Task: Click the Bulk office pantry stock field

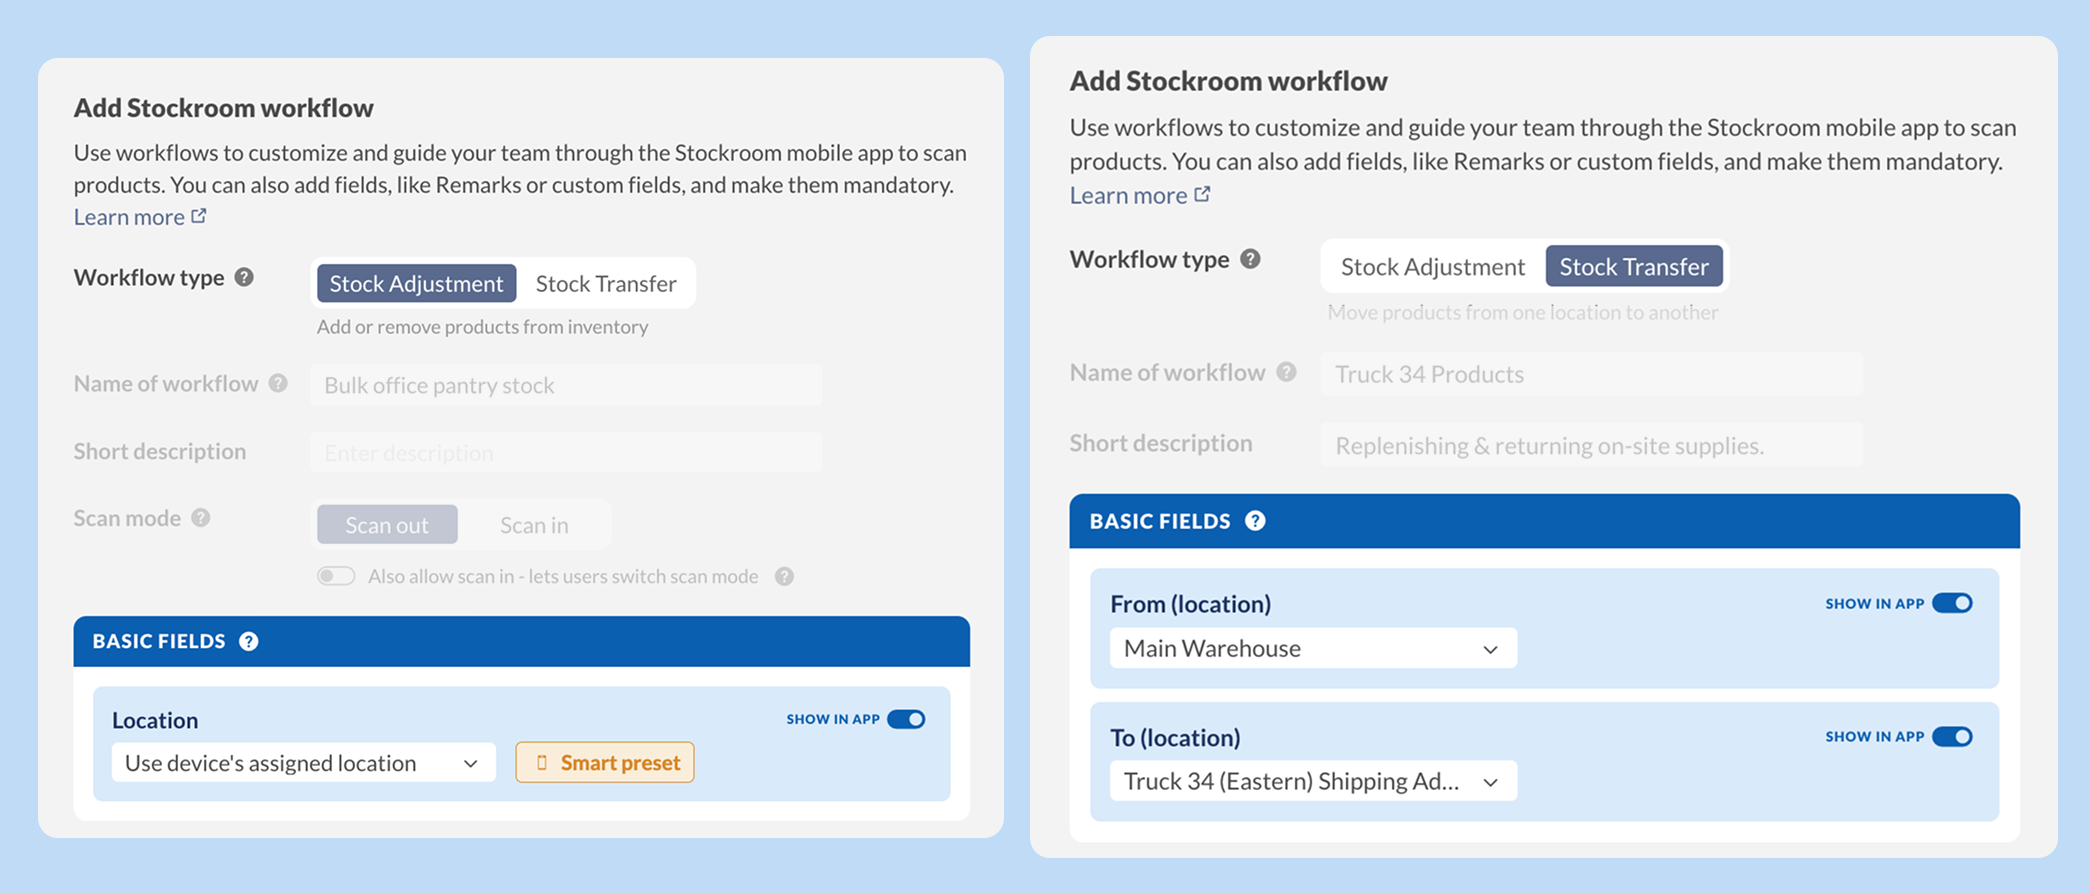Action: [566, 385]
